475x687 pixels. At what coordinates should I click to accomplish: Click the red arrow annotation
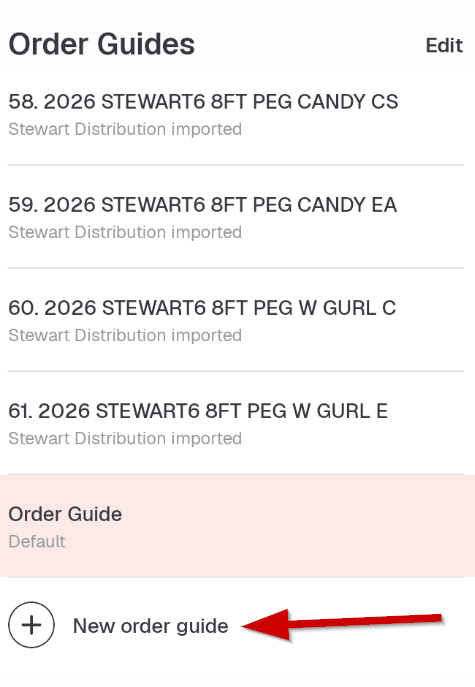(342, 624)
